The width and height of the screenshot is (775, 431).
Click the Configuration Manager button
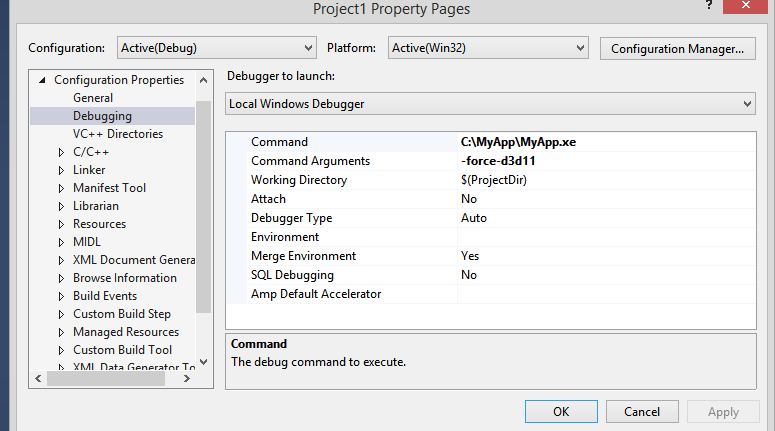pos(677,48)
